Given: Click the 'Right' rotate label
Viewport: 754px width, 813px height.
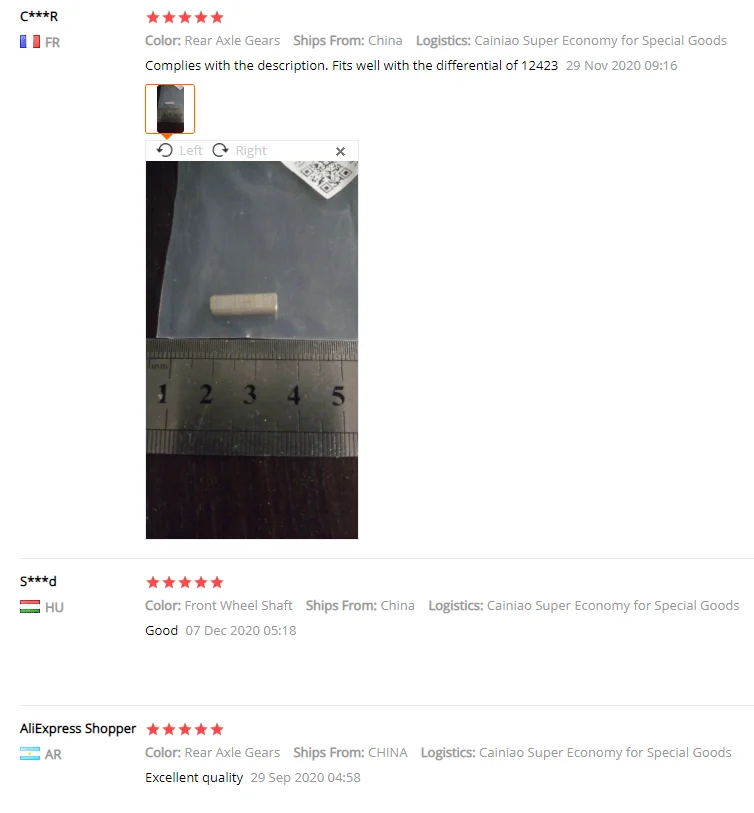Looking at the screenshot, I should coord(251,150).
